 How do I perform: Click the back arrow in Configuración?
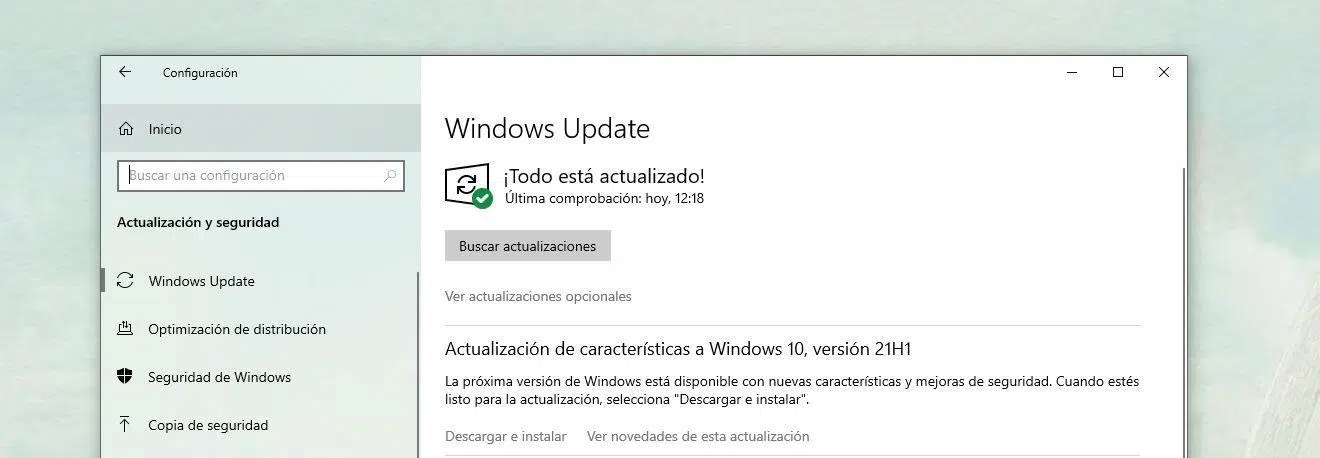click(x=125, y=72)
